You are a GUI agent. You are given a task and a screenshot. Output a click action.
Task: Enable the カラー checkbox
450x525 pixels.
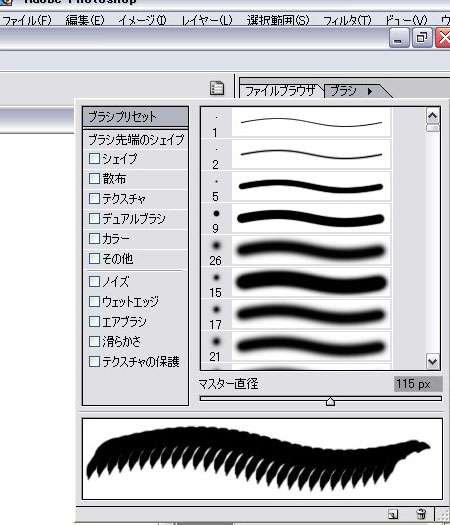click(94, 239)
